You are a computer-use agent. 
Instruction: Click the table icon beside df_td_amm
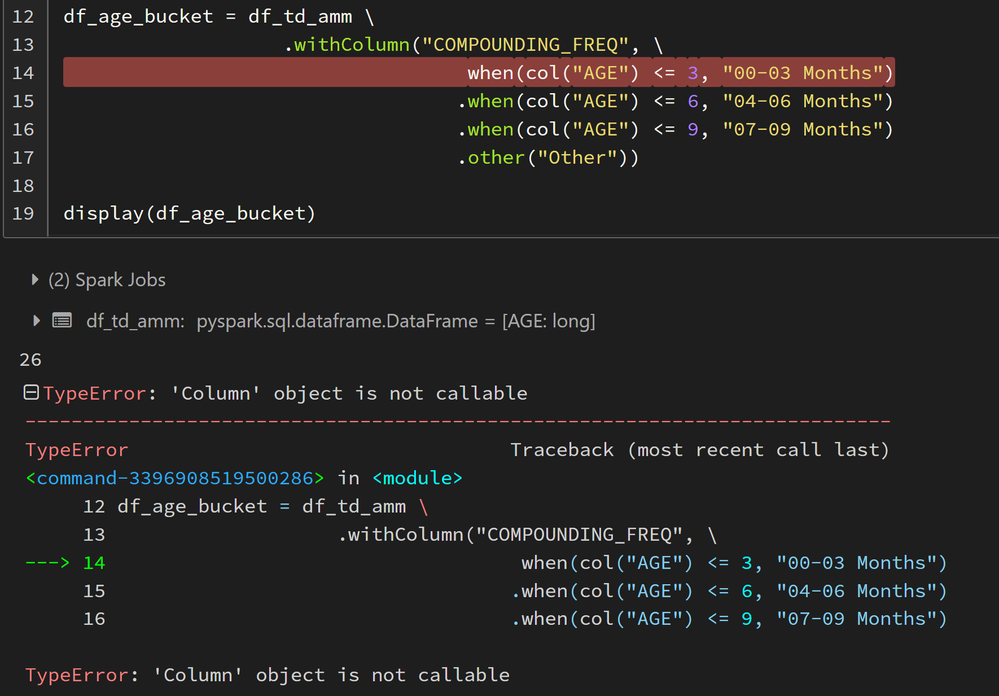point(62,321)
